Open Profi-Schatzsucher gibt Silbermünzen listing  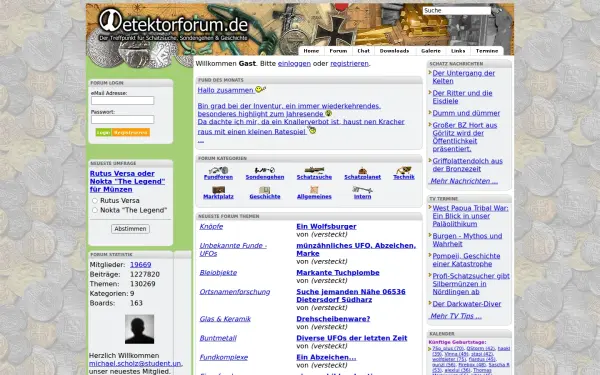click(x=471, y=284)
